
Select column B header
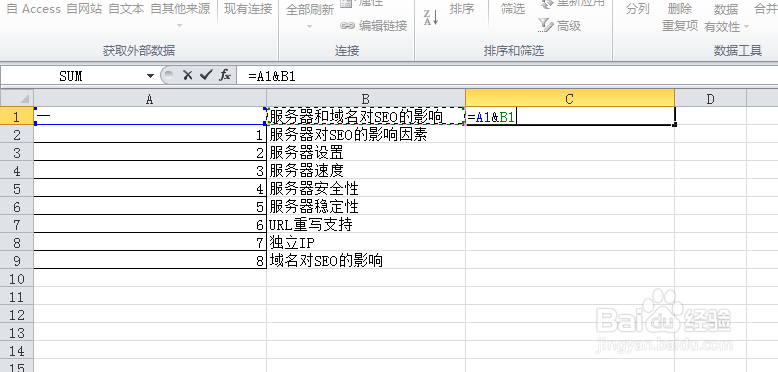pos(366,99)
